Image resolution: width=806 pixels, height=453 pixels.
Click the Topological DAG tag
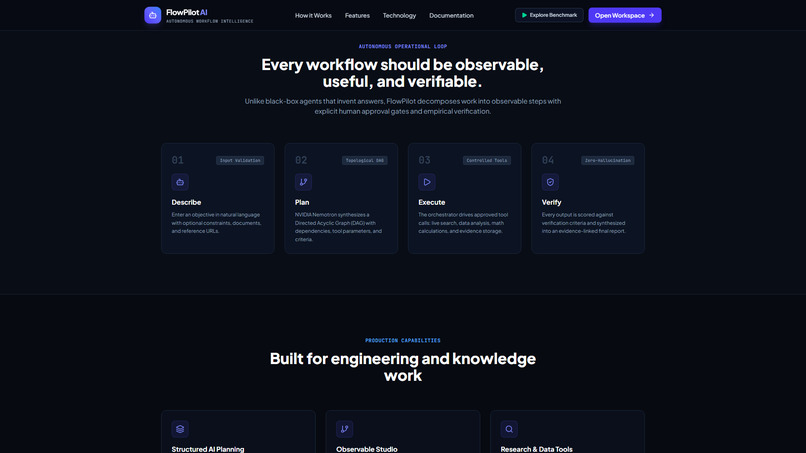point(364,160)
